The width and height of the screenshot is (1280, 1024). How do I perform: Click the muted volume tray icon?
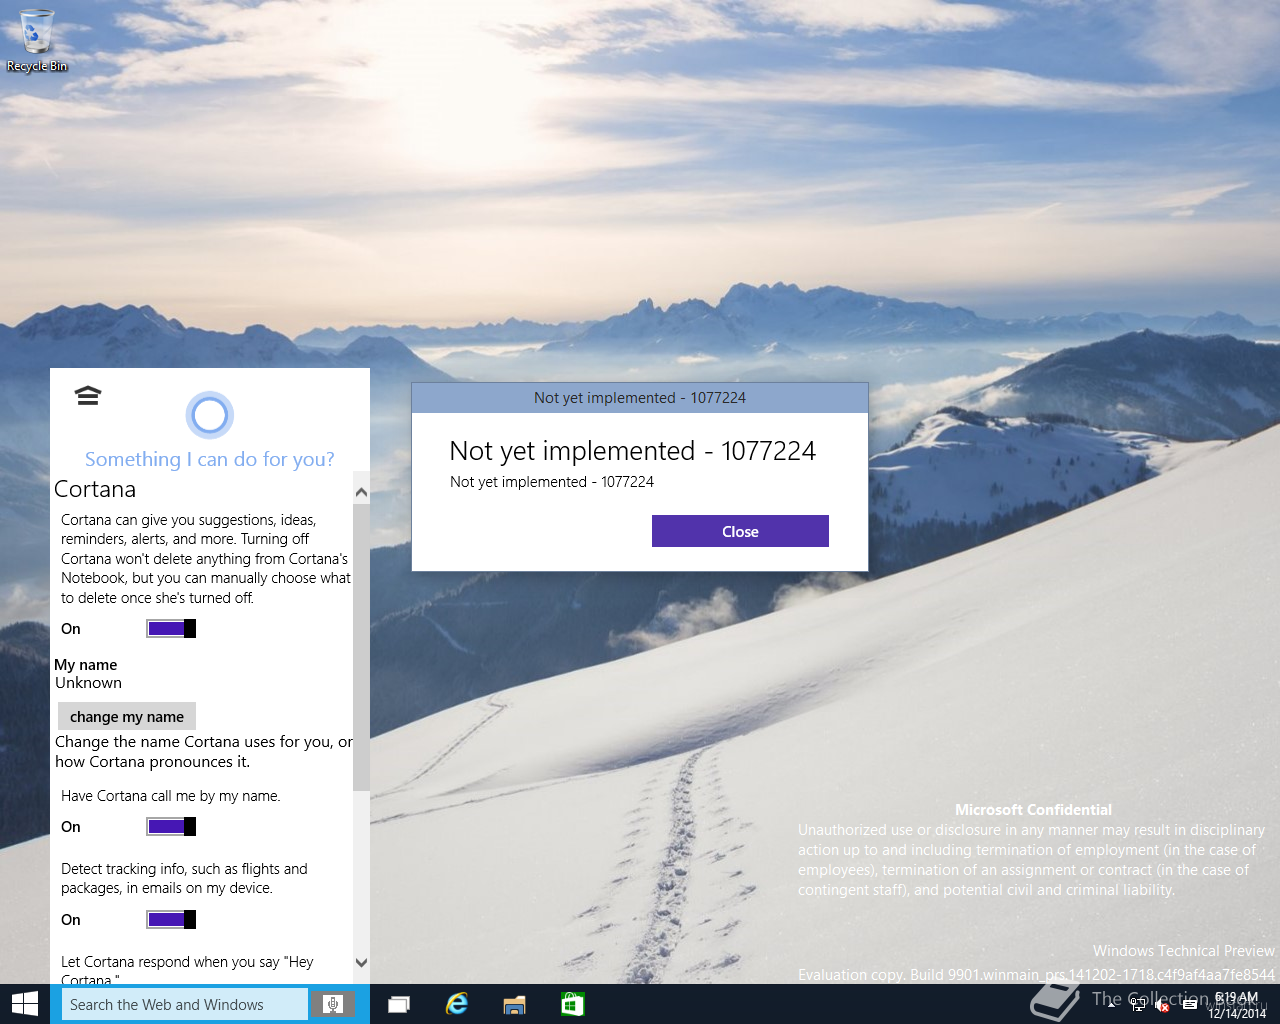click(x=1163, y=1005)
